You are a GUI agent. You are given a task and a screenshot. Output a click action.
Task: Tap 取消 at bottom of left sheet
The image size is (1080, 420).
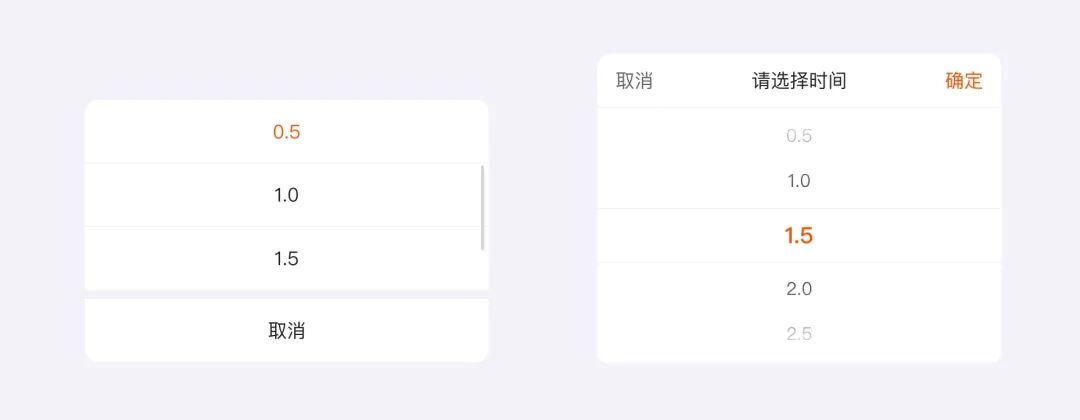(286, 331)
